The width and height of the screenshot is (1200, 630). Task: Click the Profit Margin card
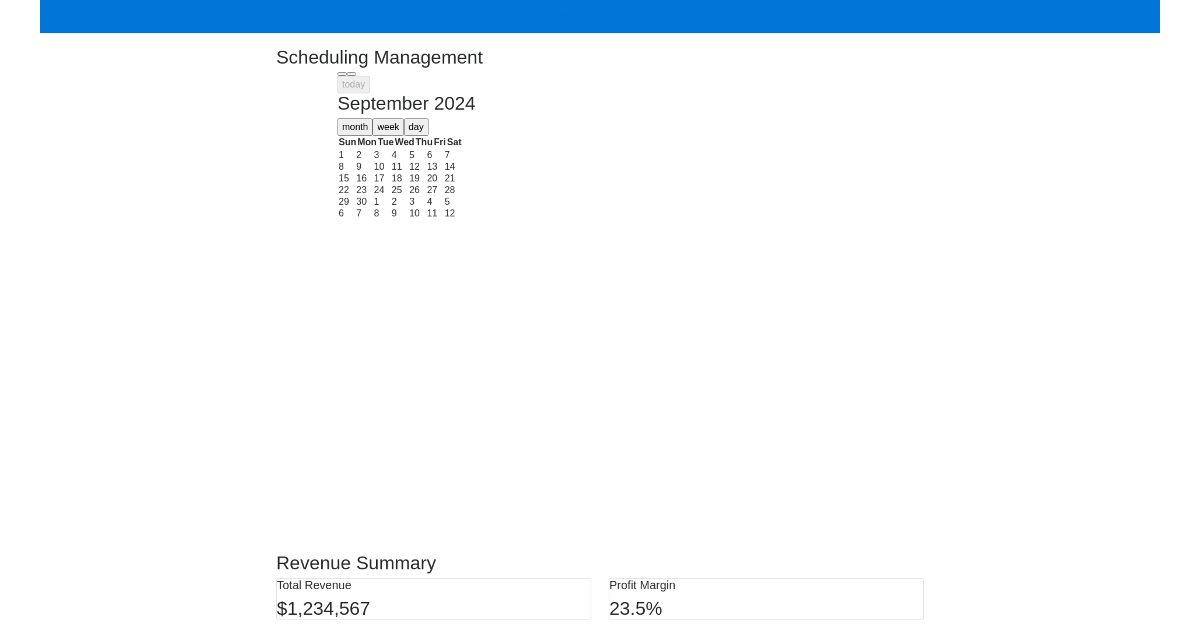point(765,598)
